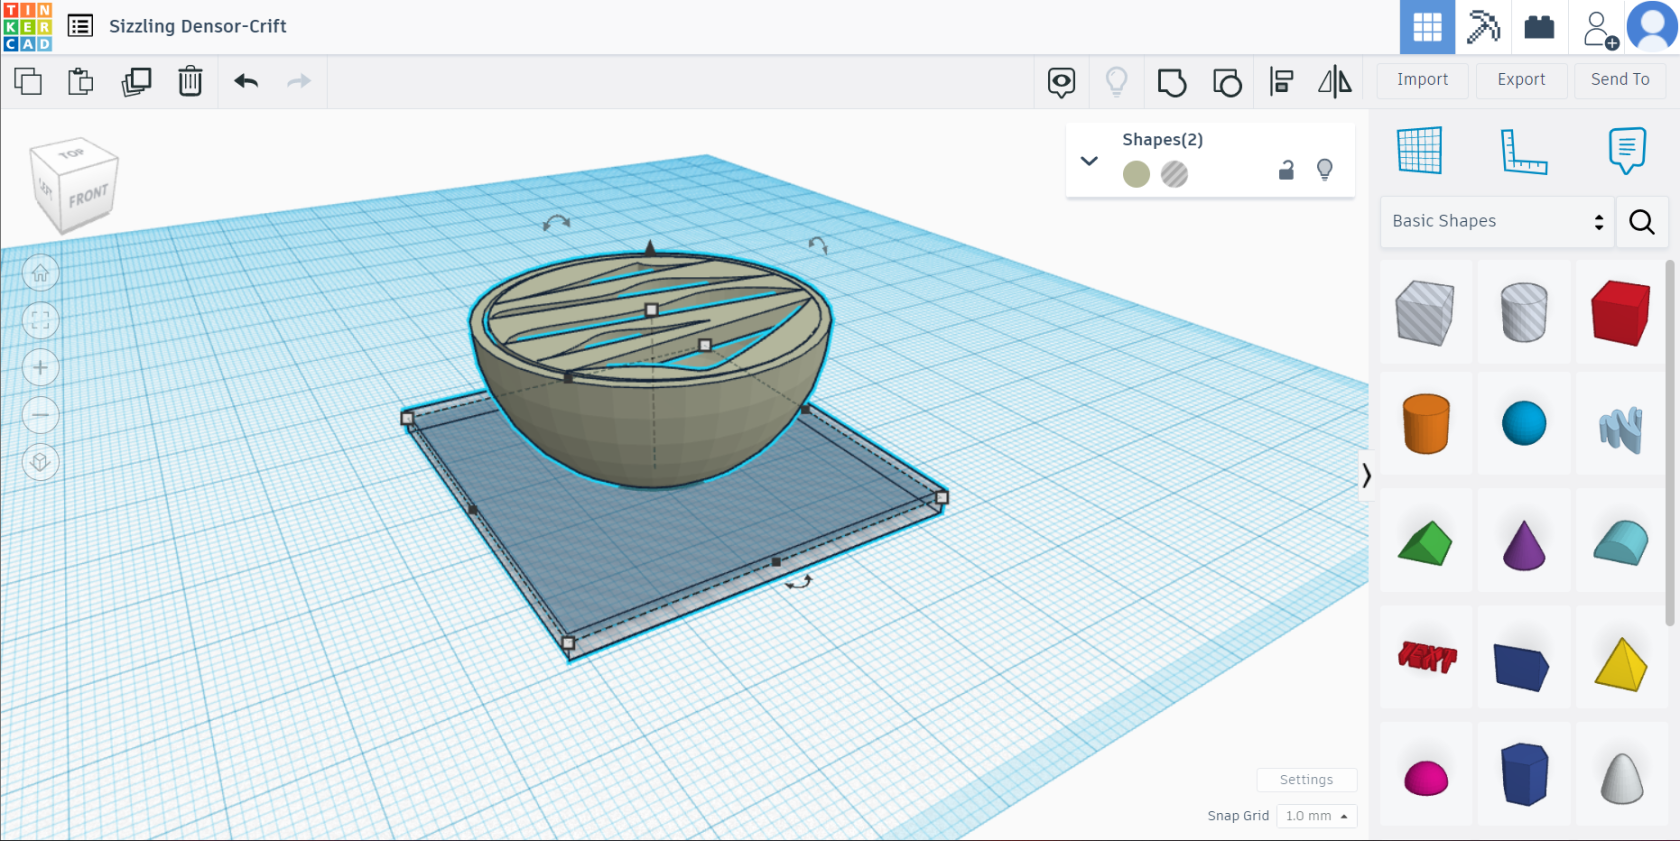The image size is (1680, 841).
Task: Select the Ruler tool
Action: tap(1524, 151)
